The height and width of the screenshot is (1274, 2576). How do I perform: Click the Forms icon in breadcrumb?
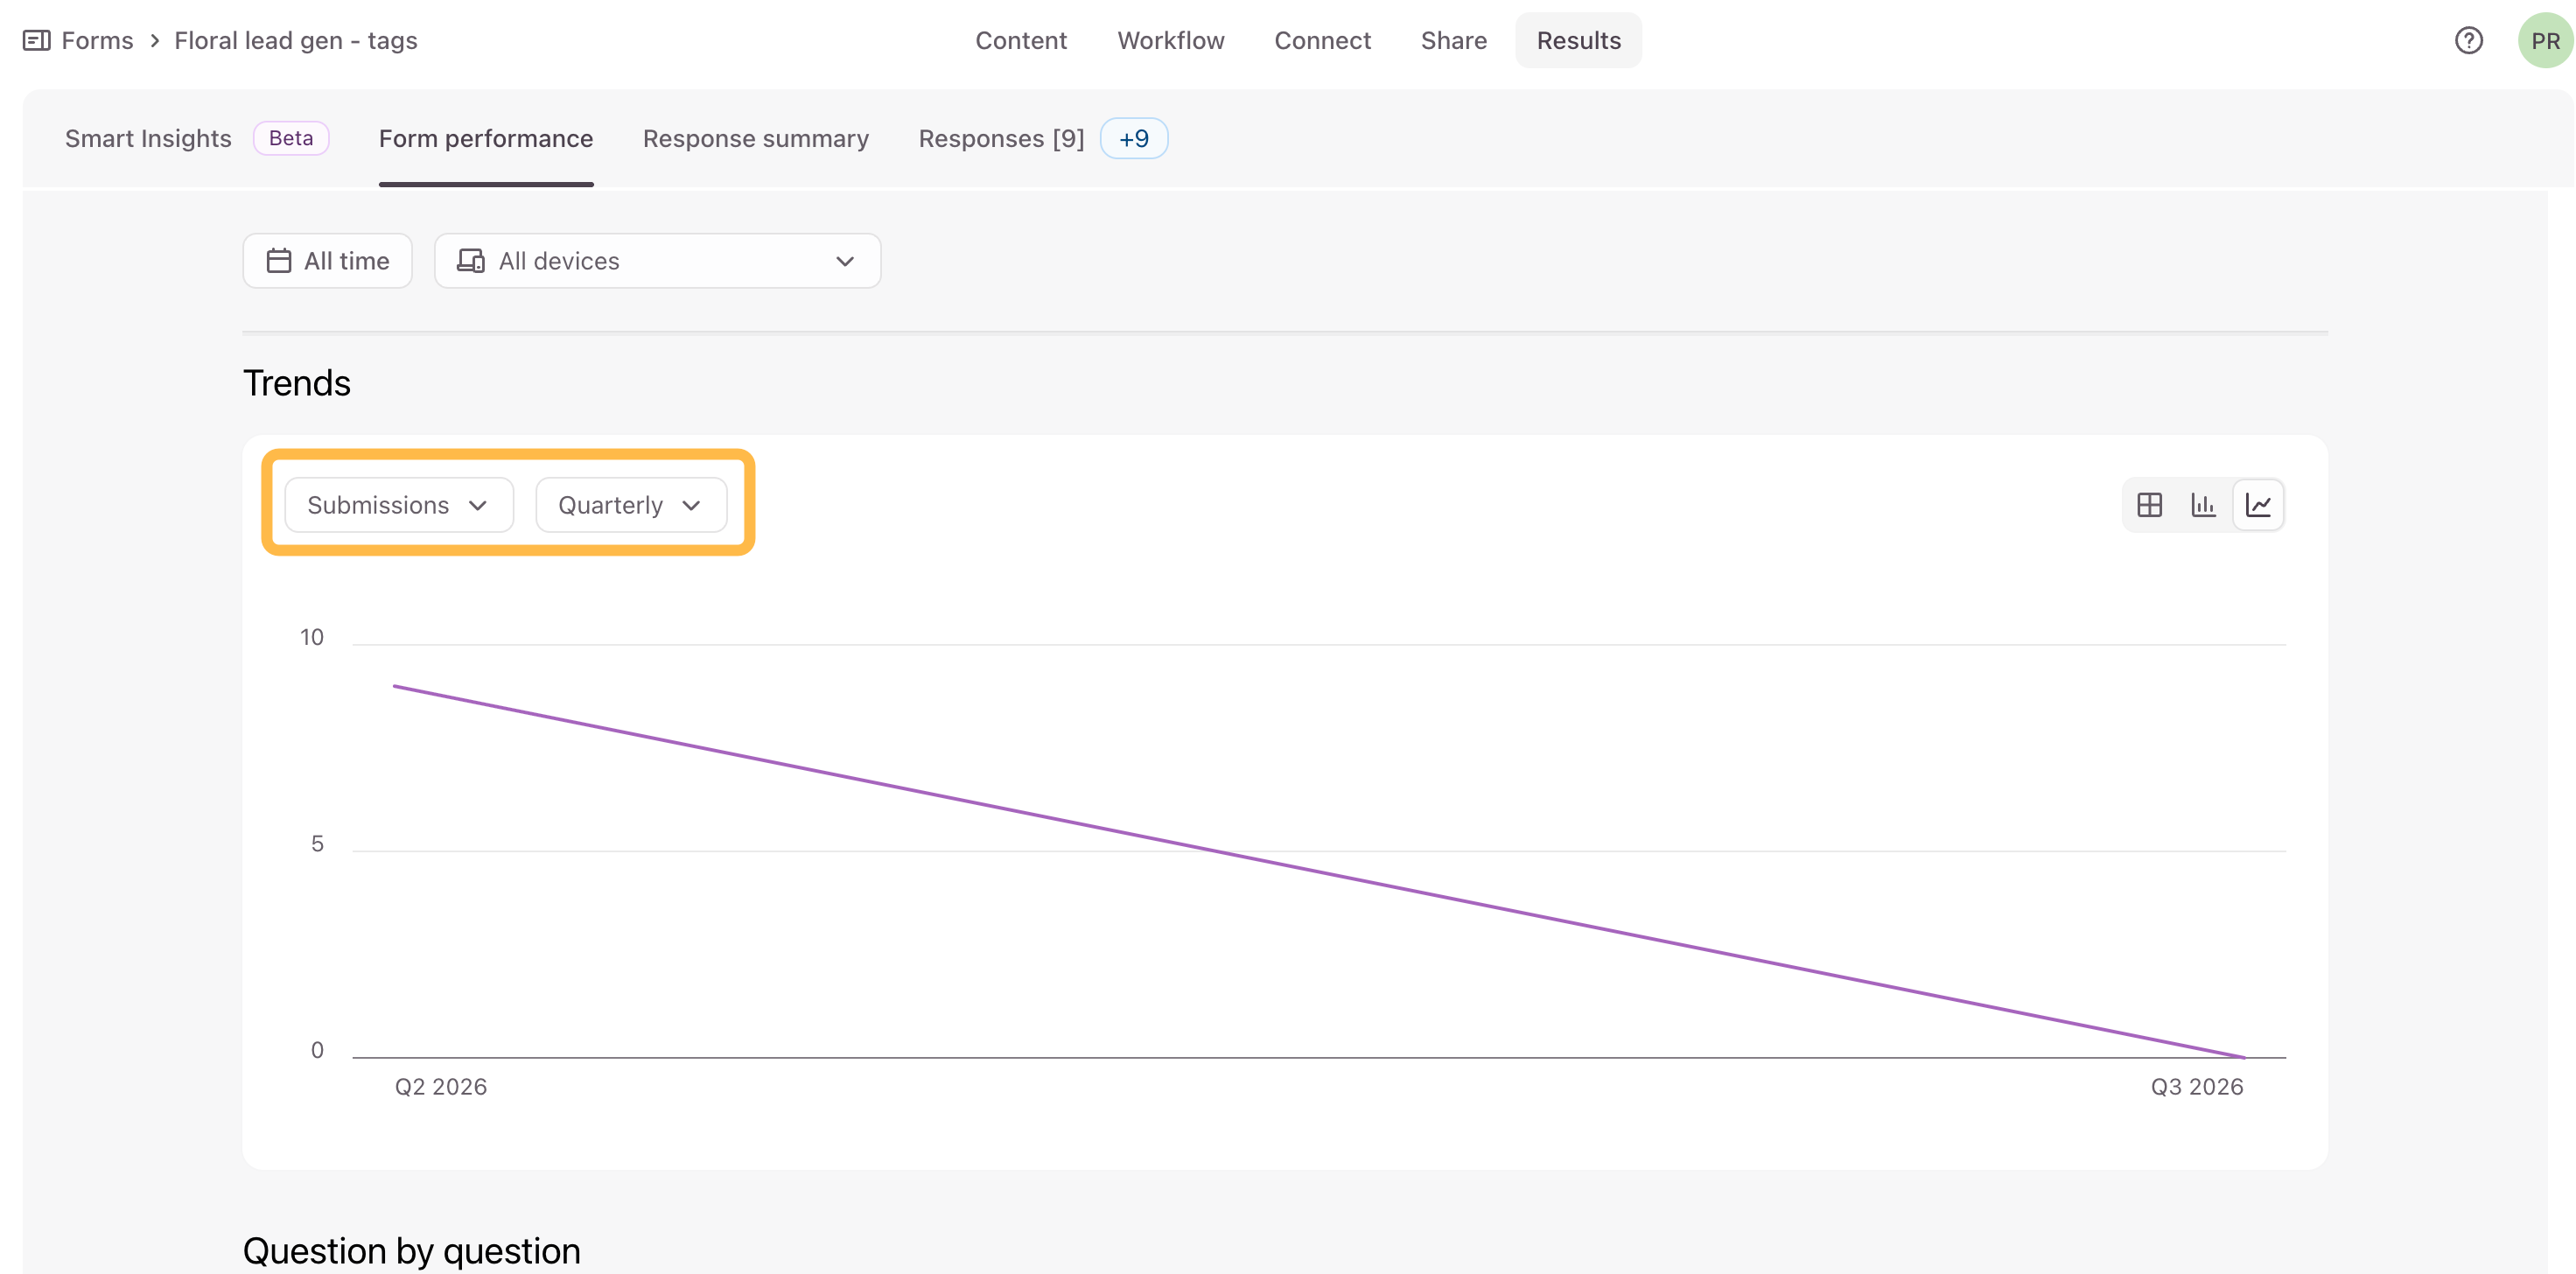36,41
